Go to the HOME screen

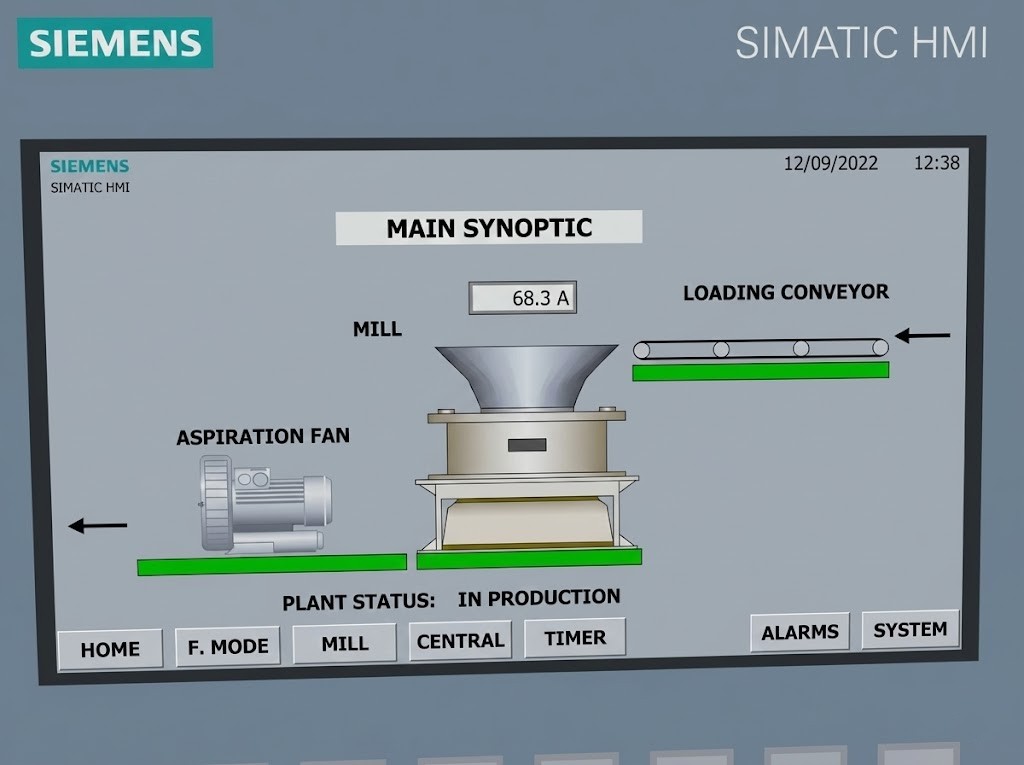tap(110, 649)
